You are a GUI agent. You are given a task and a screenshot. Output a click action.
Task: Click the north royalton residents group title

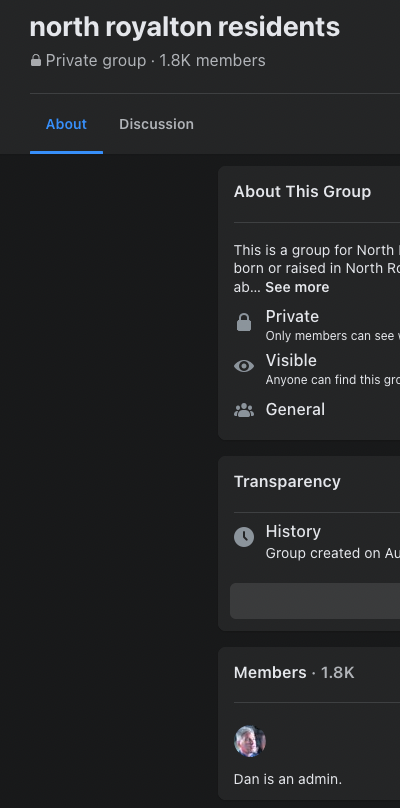tap(185, 27)
